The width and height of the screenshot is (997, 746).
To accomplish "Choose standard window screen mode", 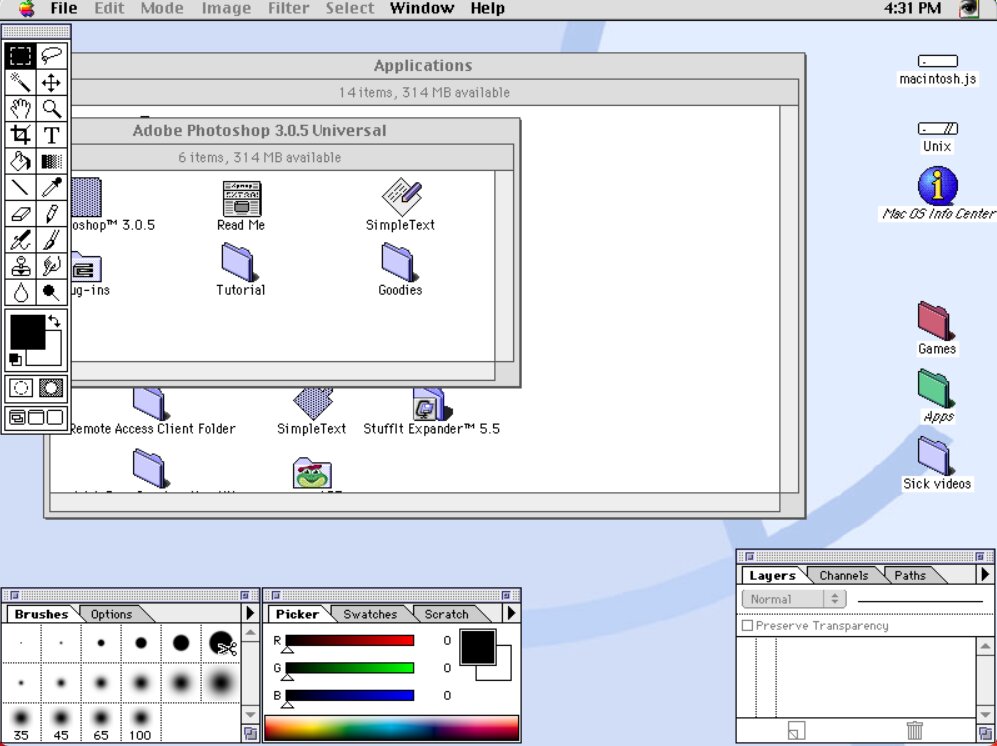I will tap(17, 418).
